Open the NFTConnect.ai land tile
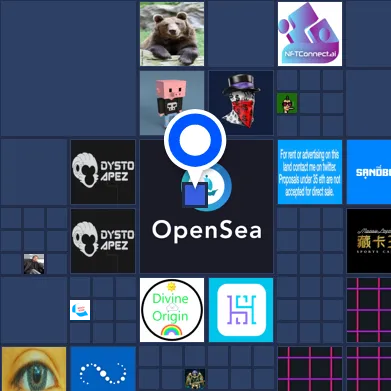The image size is (391, 391). click(x=310, y=34)
